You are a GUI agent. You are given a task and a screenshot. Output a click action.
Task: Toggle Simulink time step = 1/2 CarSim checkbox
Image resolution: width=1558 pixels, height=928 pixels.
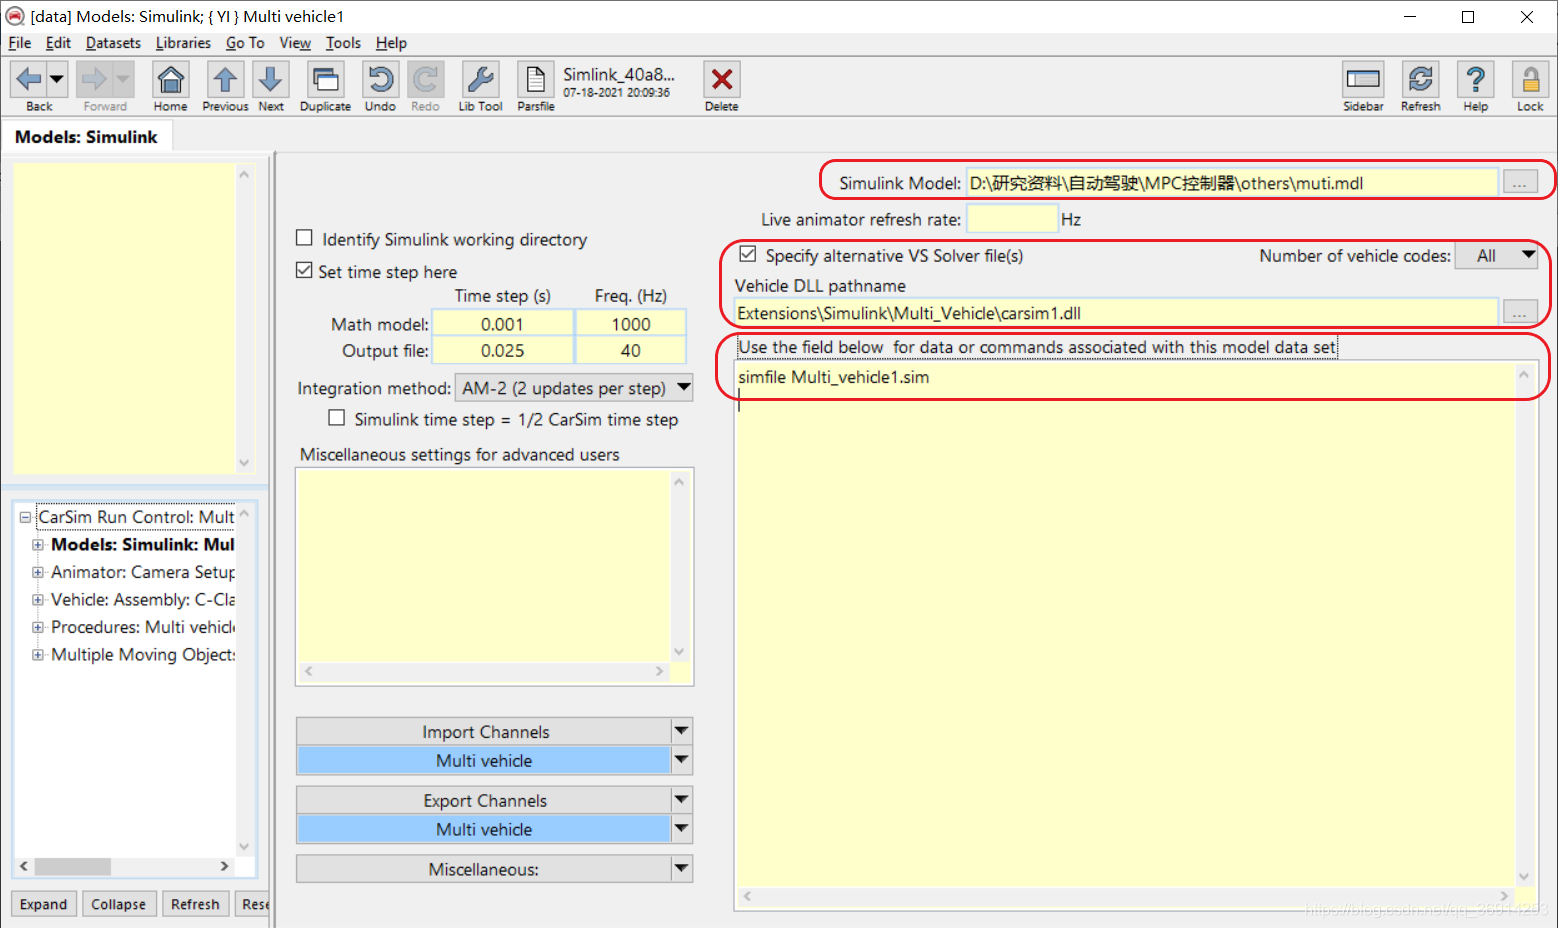[337, 418]
